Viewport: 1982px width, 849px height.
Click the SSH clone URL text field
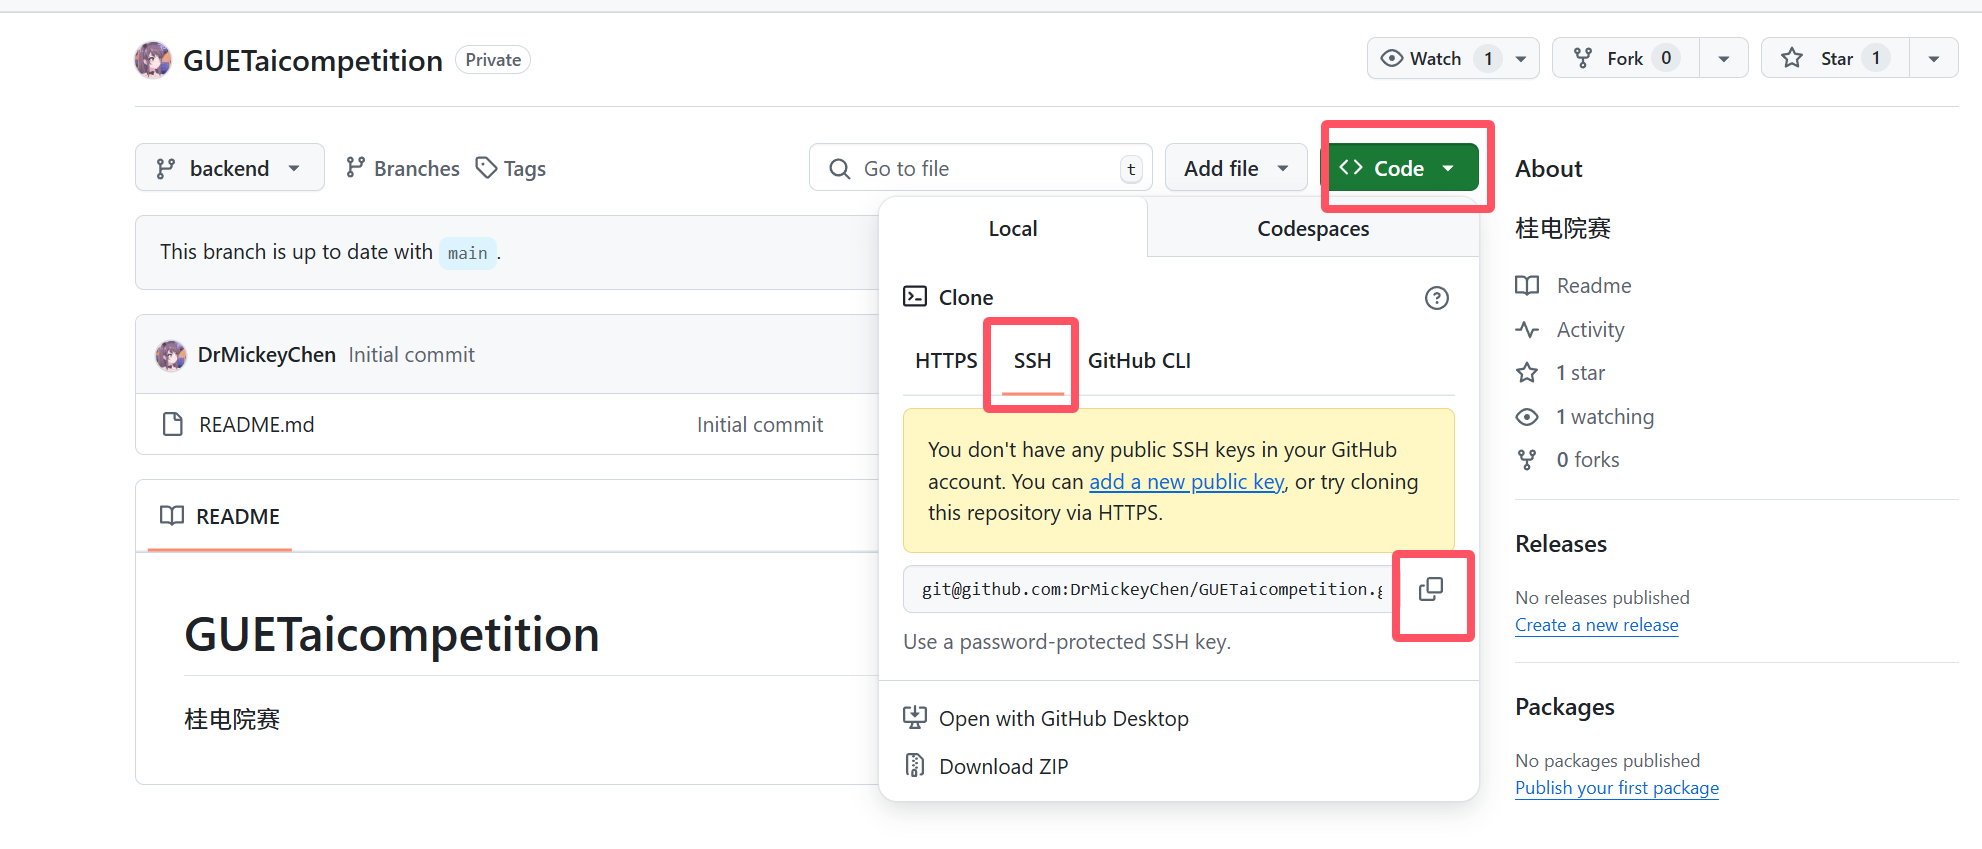point(1150,589)
